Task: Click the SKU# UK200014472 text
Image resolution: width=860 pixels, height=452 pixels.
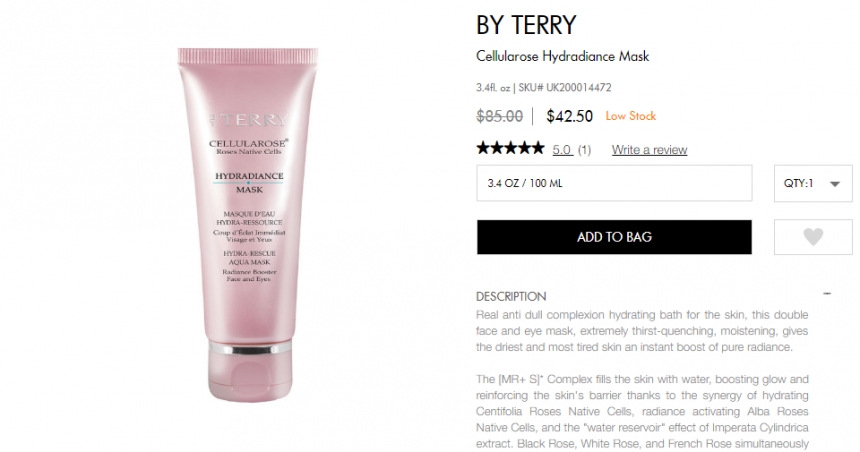Action: pos(564,87)
